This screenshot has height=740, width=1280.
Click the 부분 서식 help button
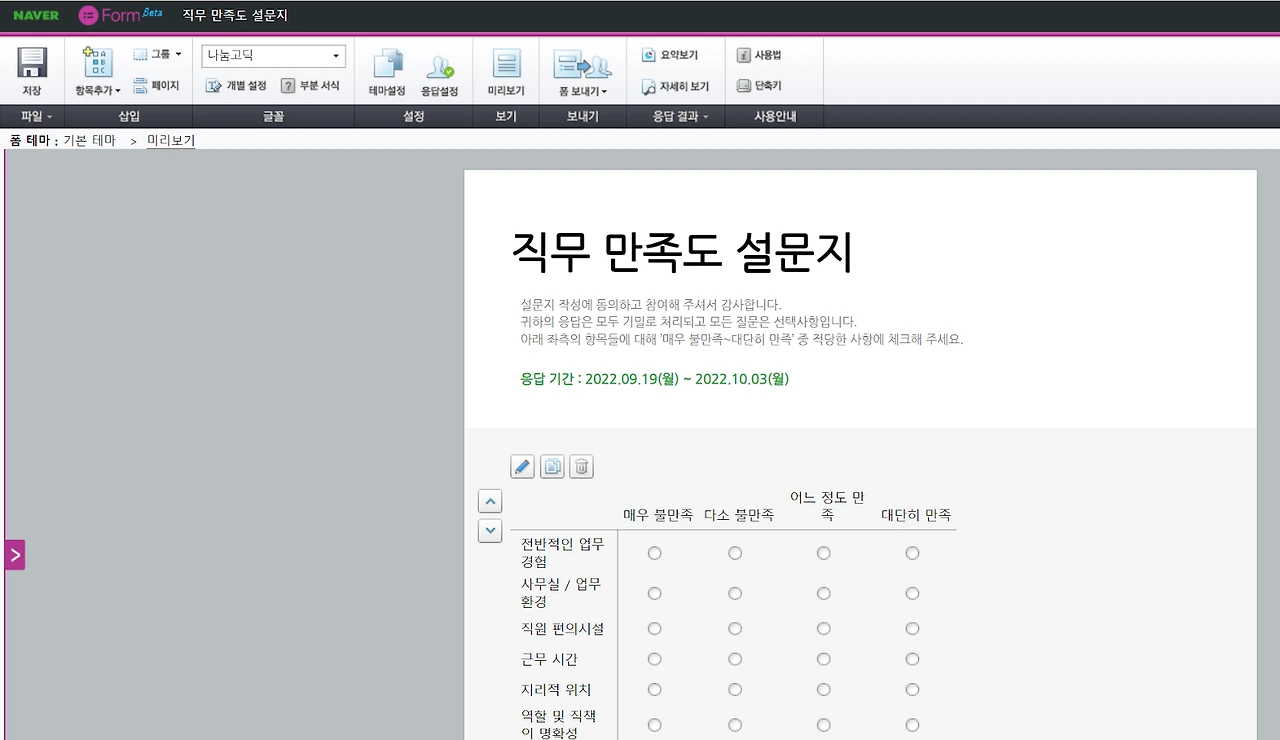310,86
